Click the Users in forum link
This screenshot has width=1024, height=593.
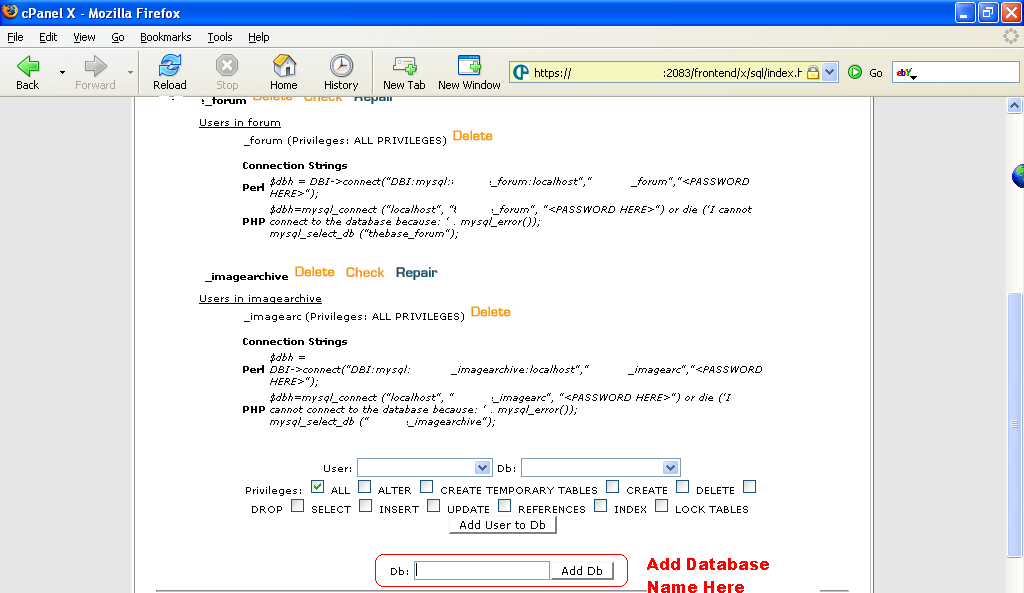(240, 123)
